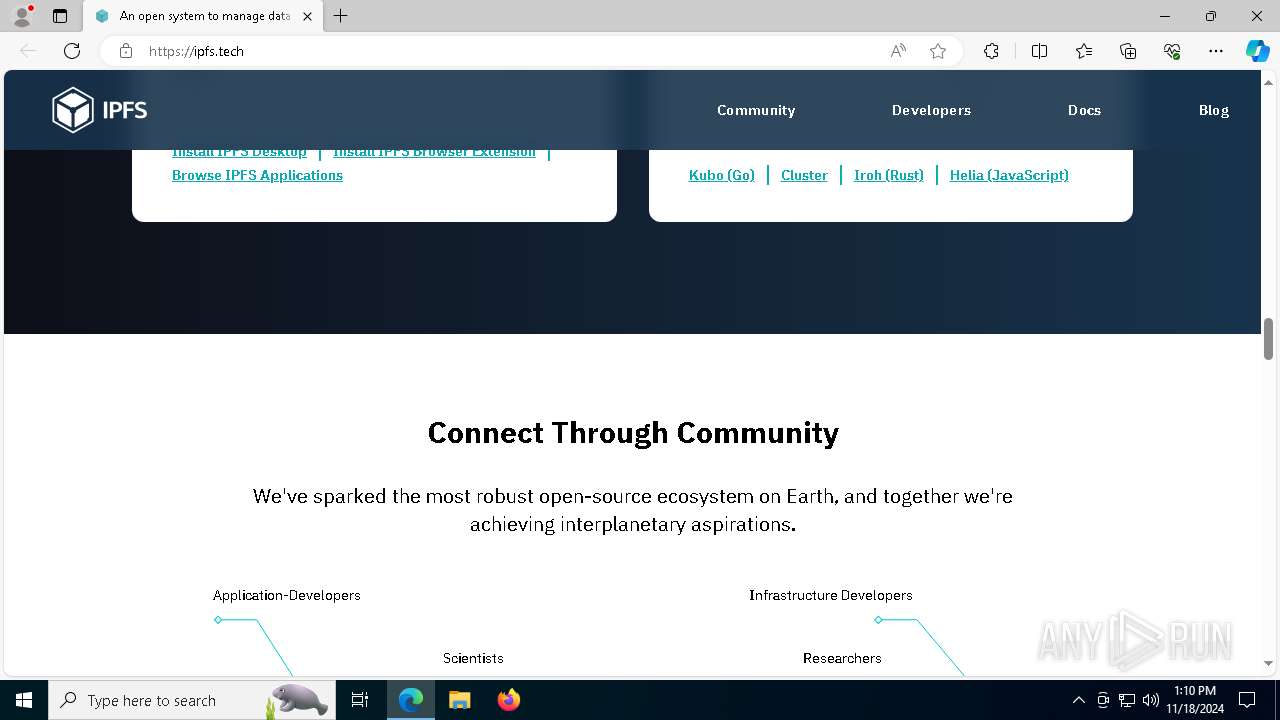The height and width of the screenshot is (720, 1280).
Task: Open Browser essentials heart icon
Action: 1172,51
